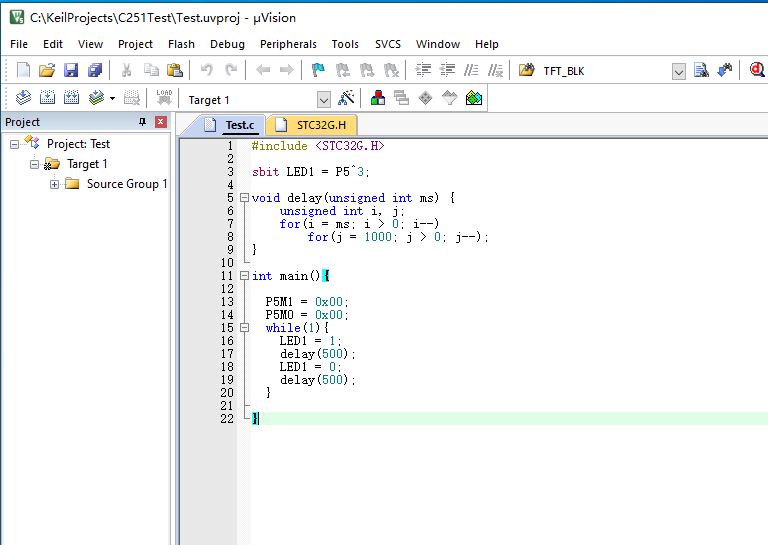Collapse Target 1 tree node
This screenshot has height=545, width=768.
point(34,164)
